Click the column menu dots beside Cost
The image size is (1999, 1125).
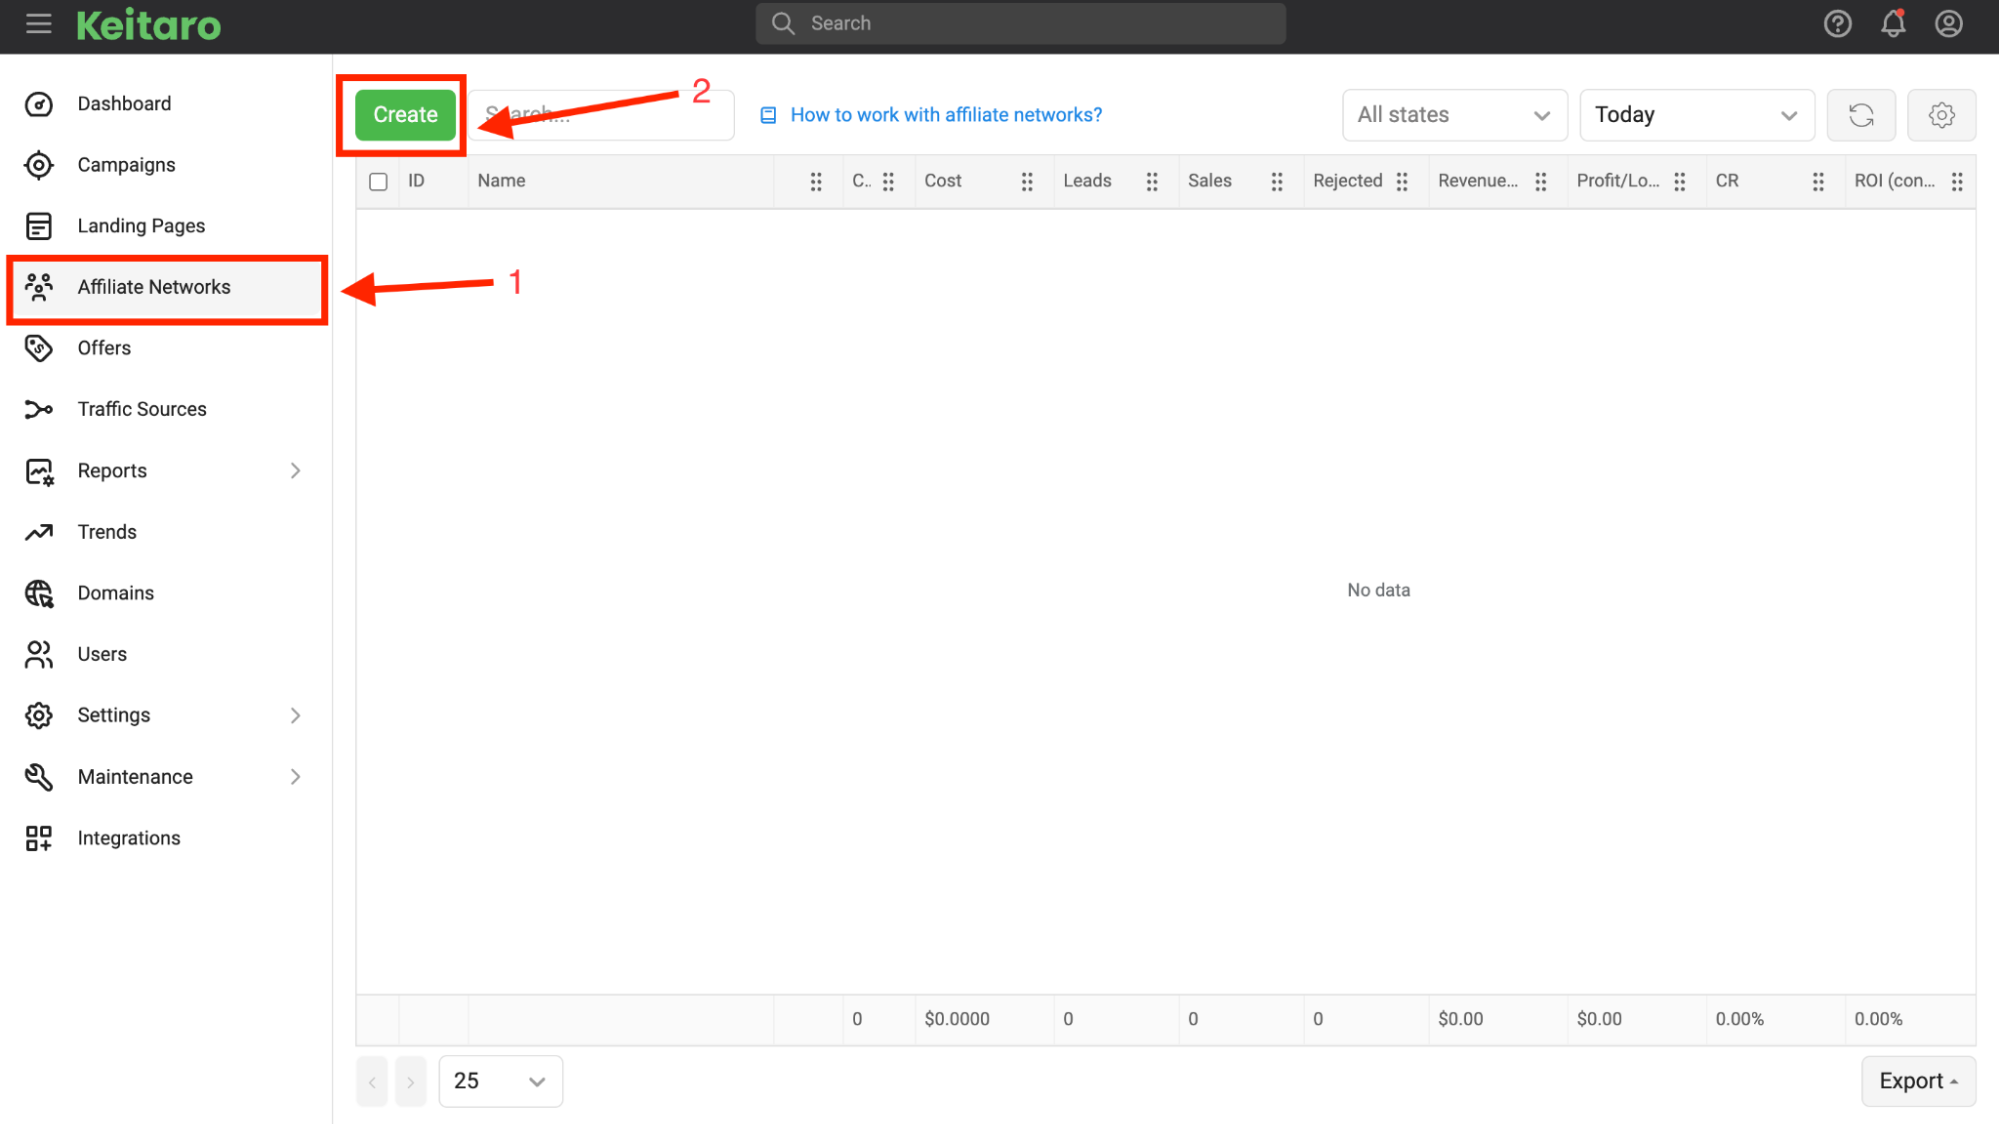(x=1027, y=181)
